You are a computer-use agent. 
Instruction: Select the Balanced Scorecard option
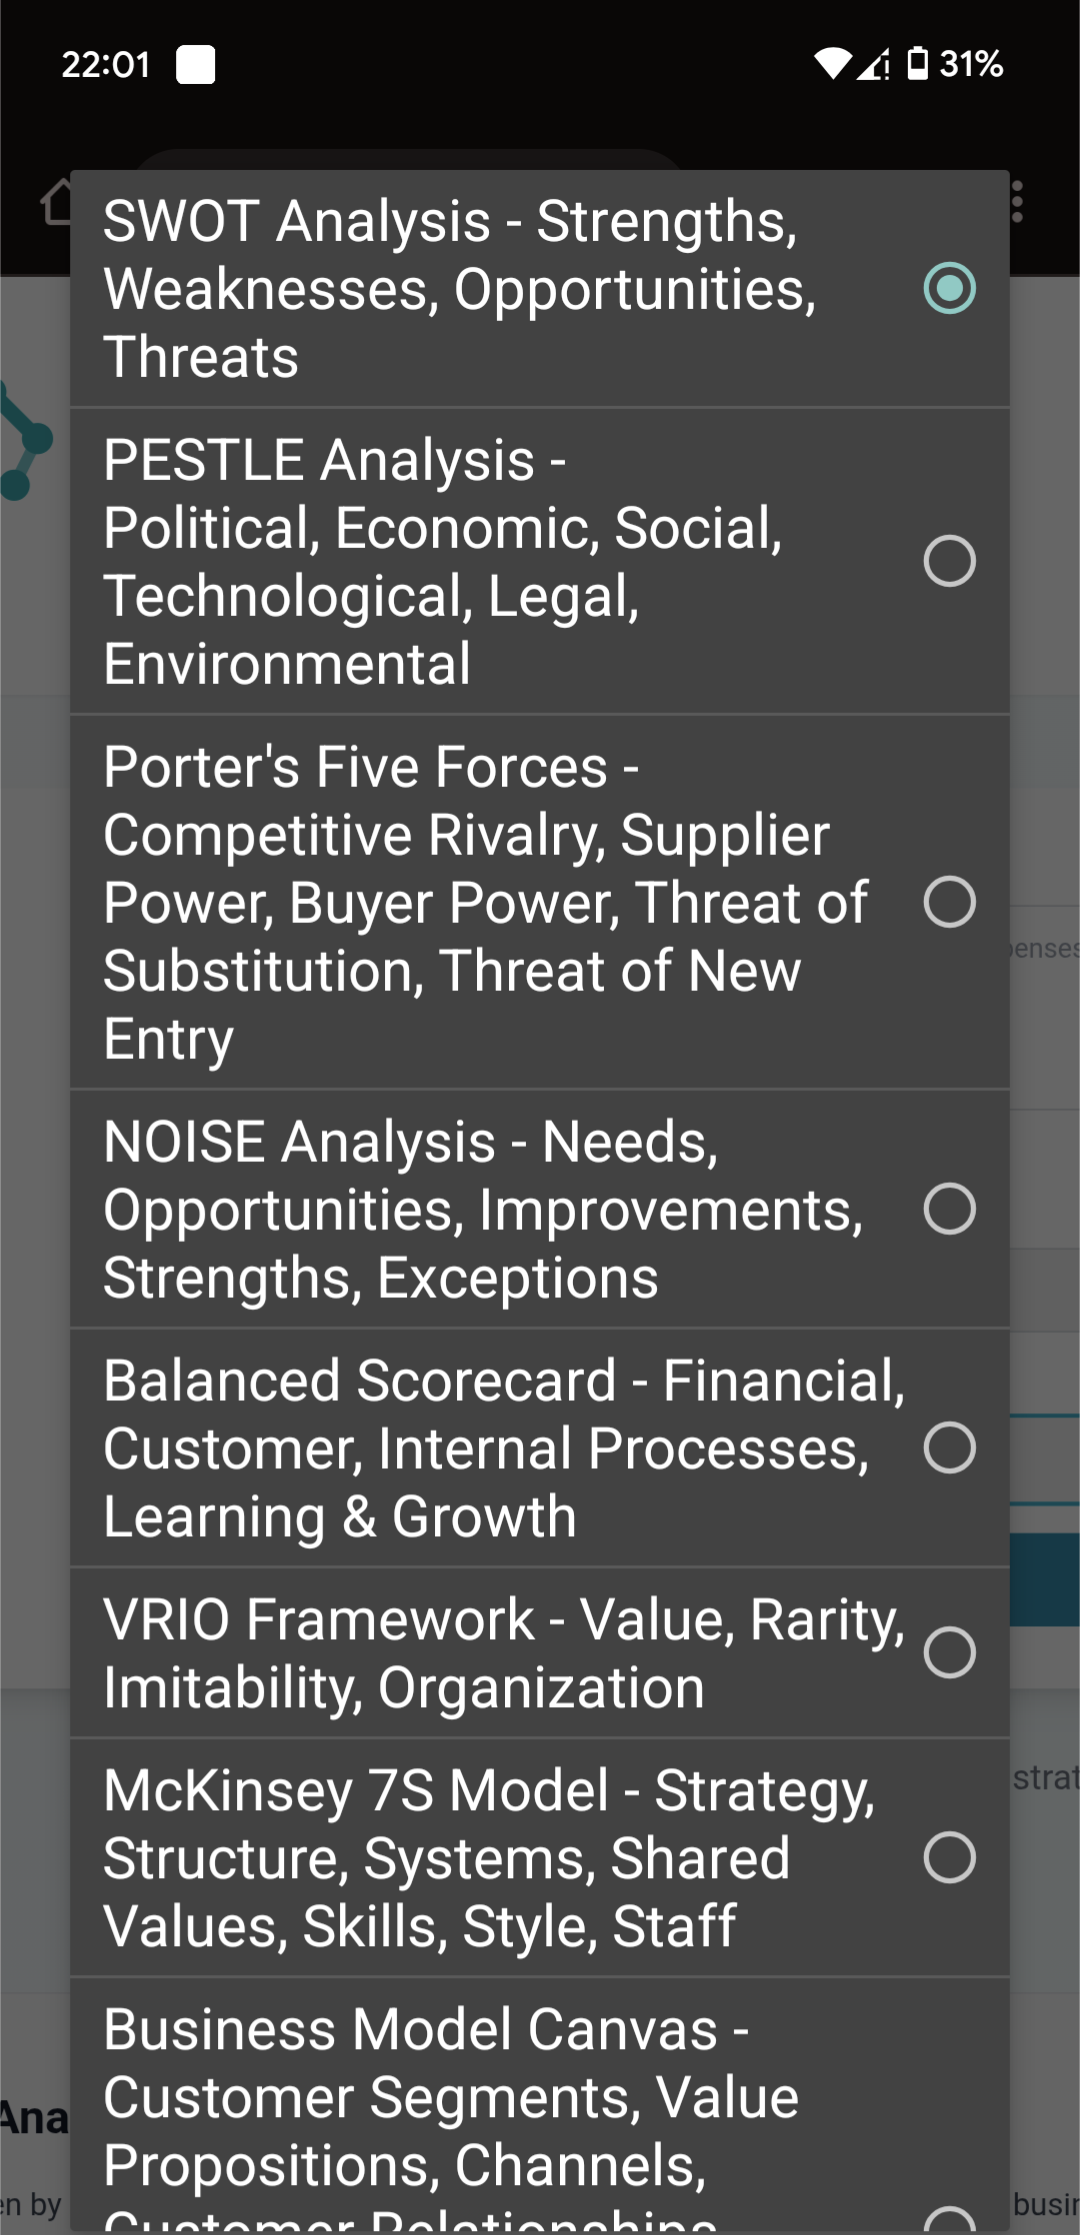951,1446
